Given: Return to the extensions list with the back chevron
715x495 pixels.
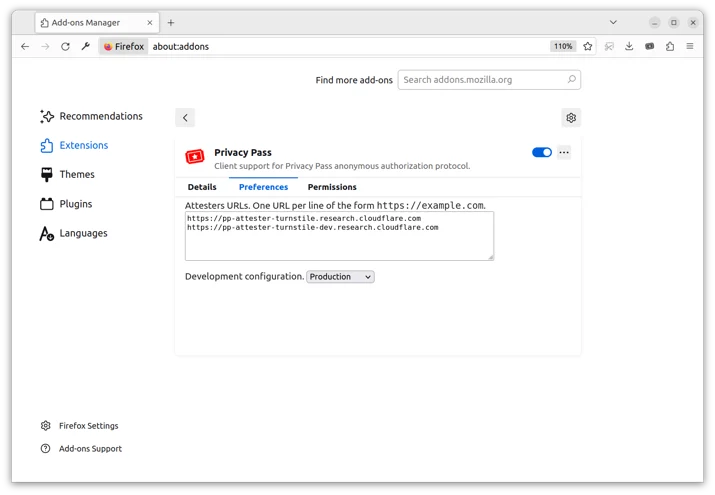Looking at the screenshot, I should point(185,118).
